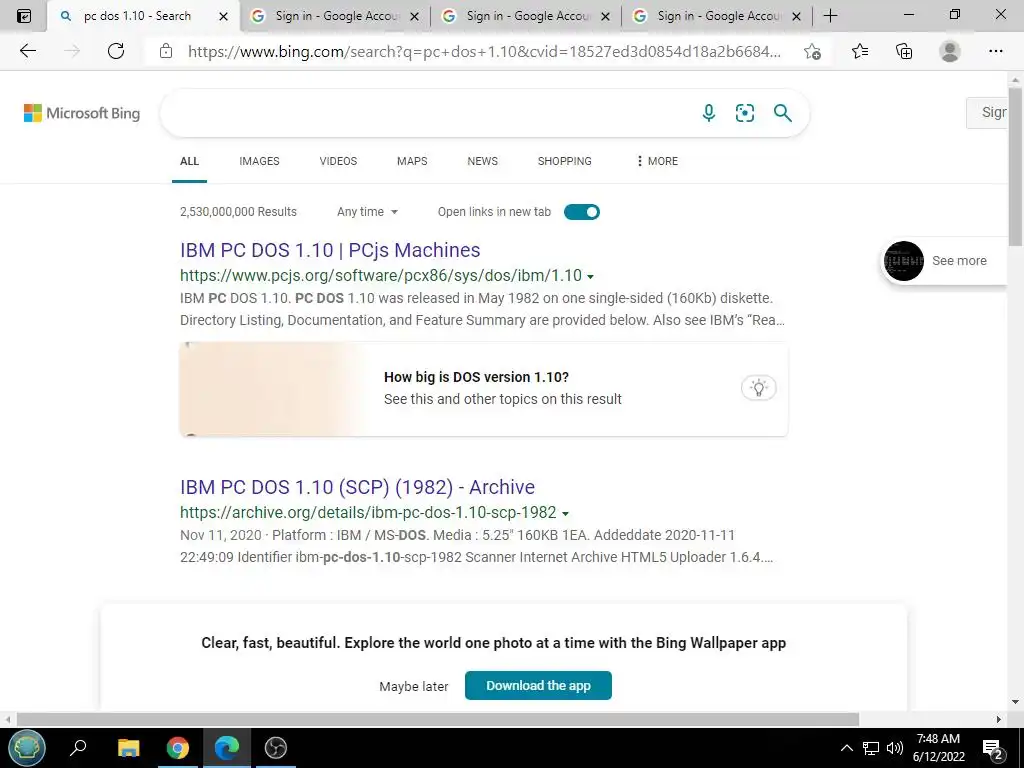
Task: Launch Google Chrome from taskbar
Action: [177, 748]
